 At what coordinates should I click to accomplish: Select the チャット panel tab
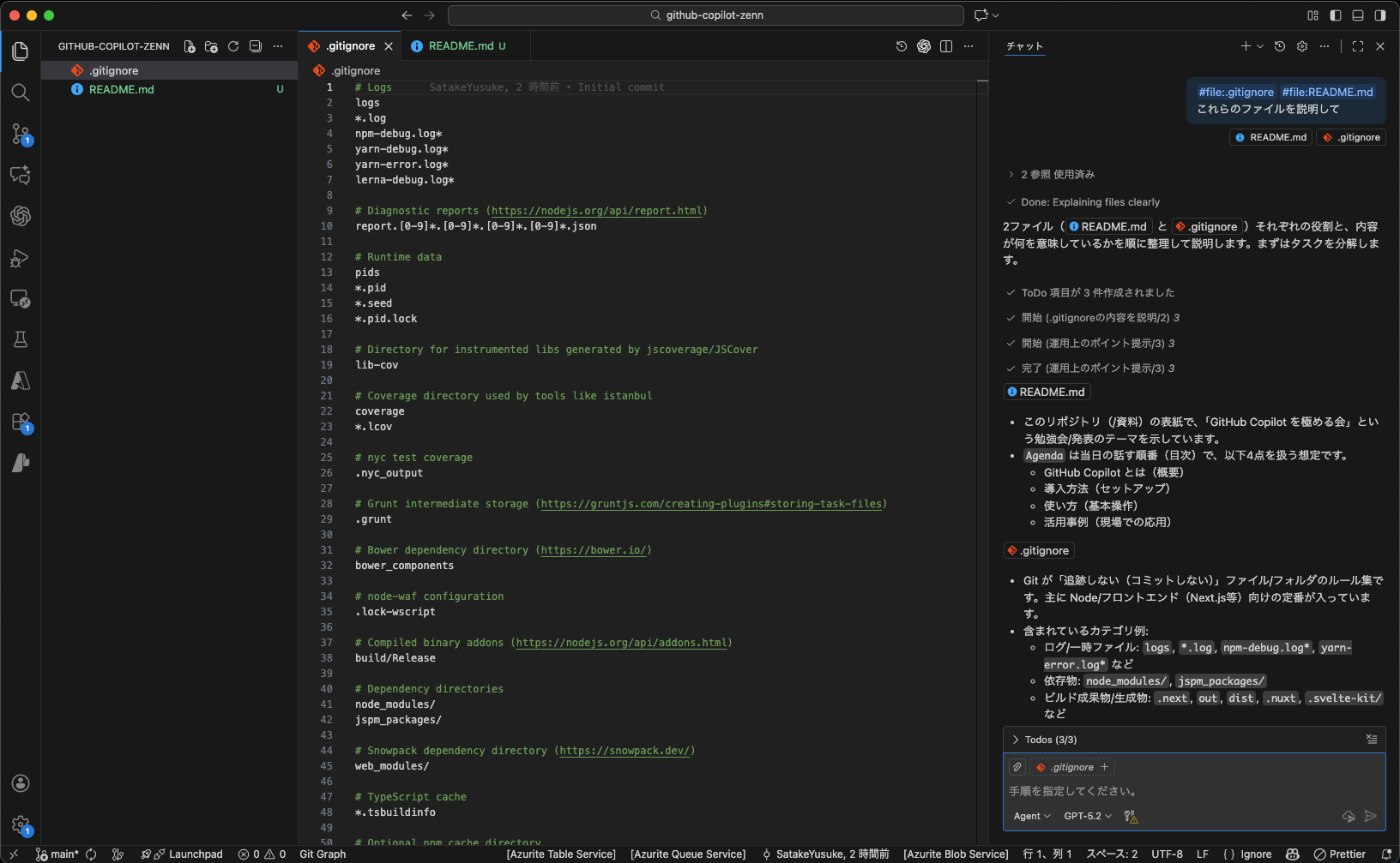(x=1024, y=46)
